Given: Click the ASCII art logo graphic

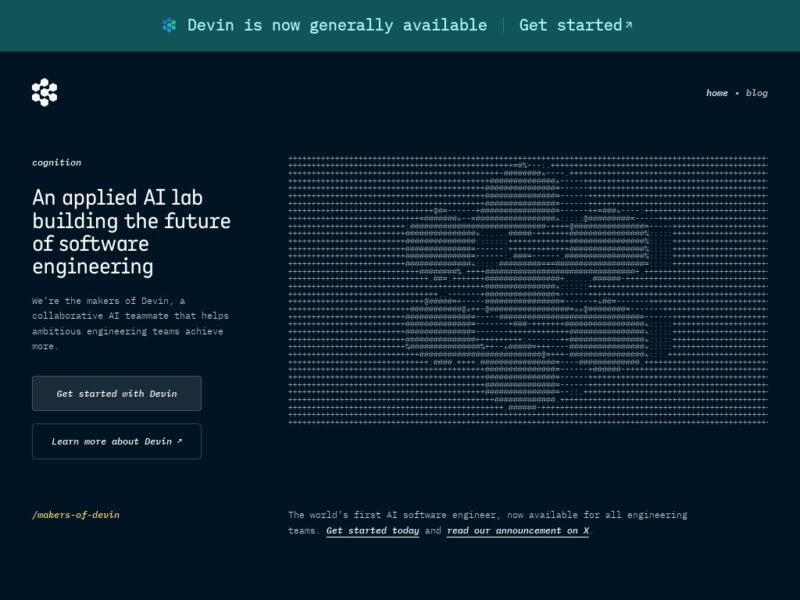Looking at the screenshot, I should pyautogui.click(x=528, y=290).
